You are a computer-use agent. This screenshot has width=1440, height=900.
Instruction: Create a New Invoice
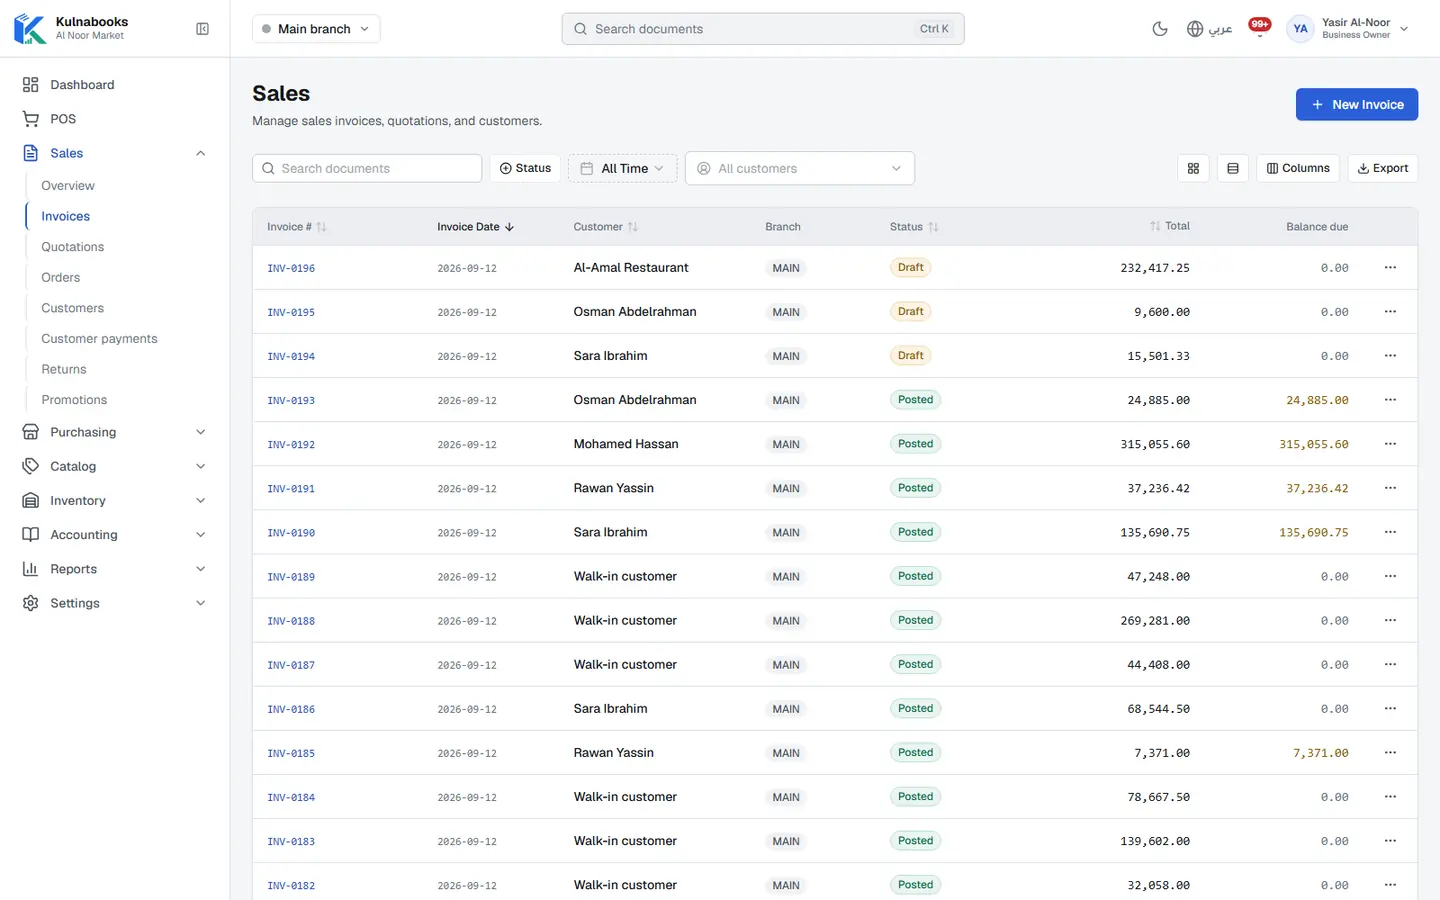[1357, 105]
